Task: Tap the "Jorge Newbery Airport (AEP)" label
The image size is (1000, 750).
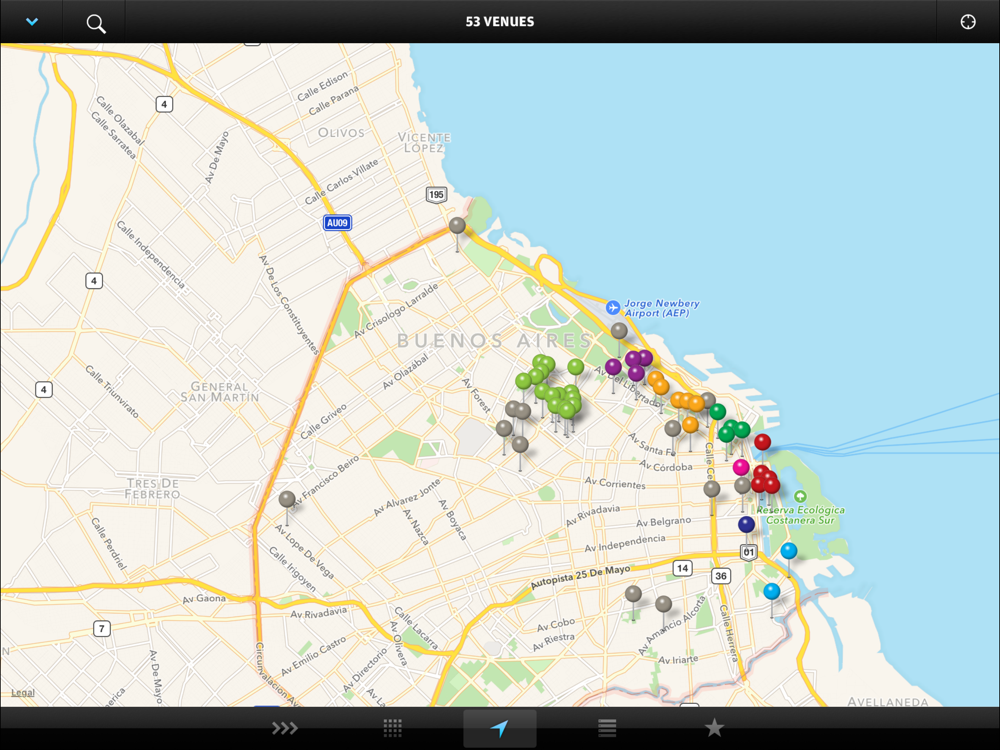Action: 661,308
